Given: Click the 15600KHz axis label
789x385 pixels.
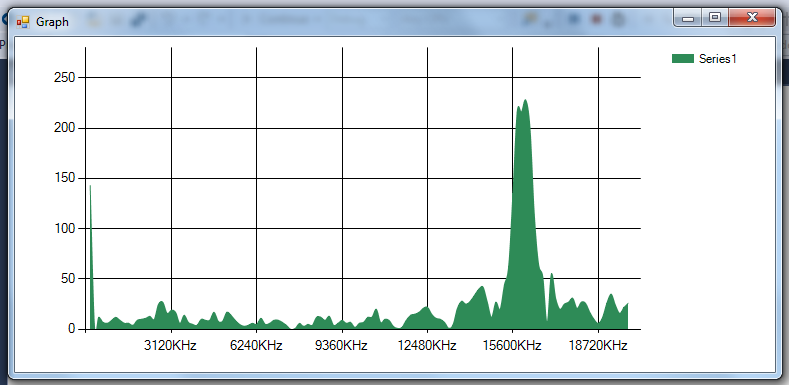Looking at the screenshot, I should (x=512, y=346).
